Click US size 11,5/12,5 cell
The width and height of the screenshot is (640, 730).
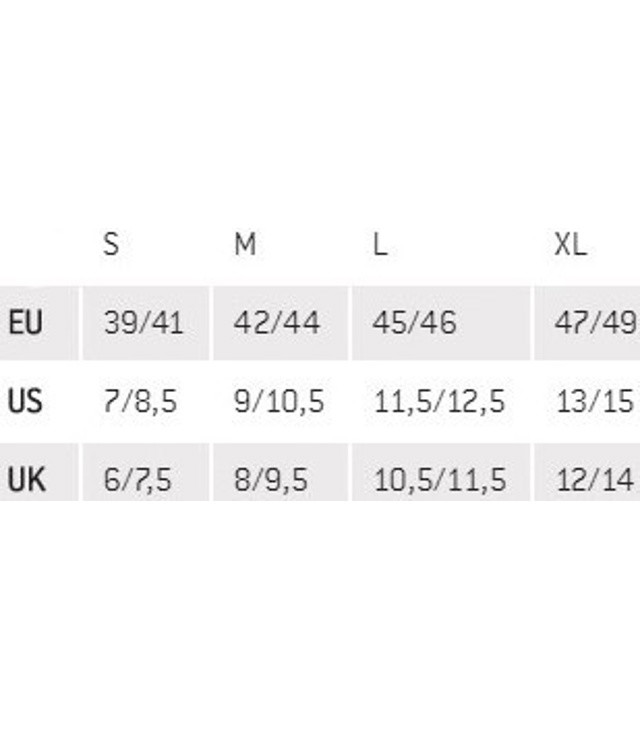pyautogui.click(x=441, y=401)
